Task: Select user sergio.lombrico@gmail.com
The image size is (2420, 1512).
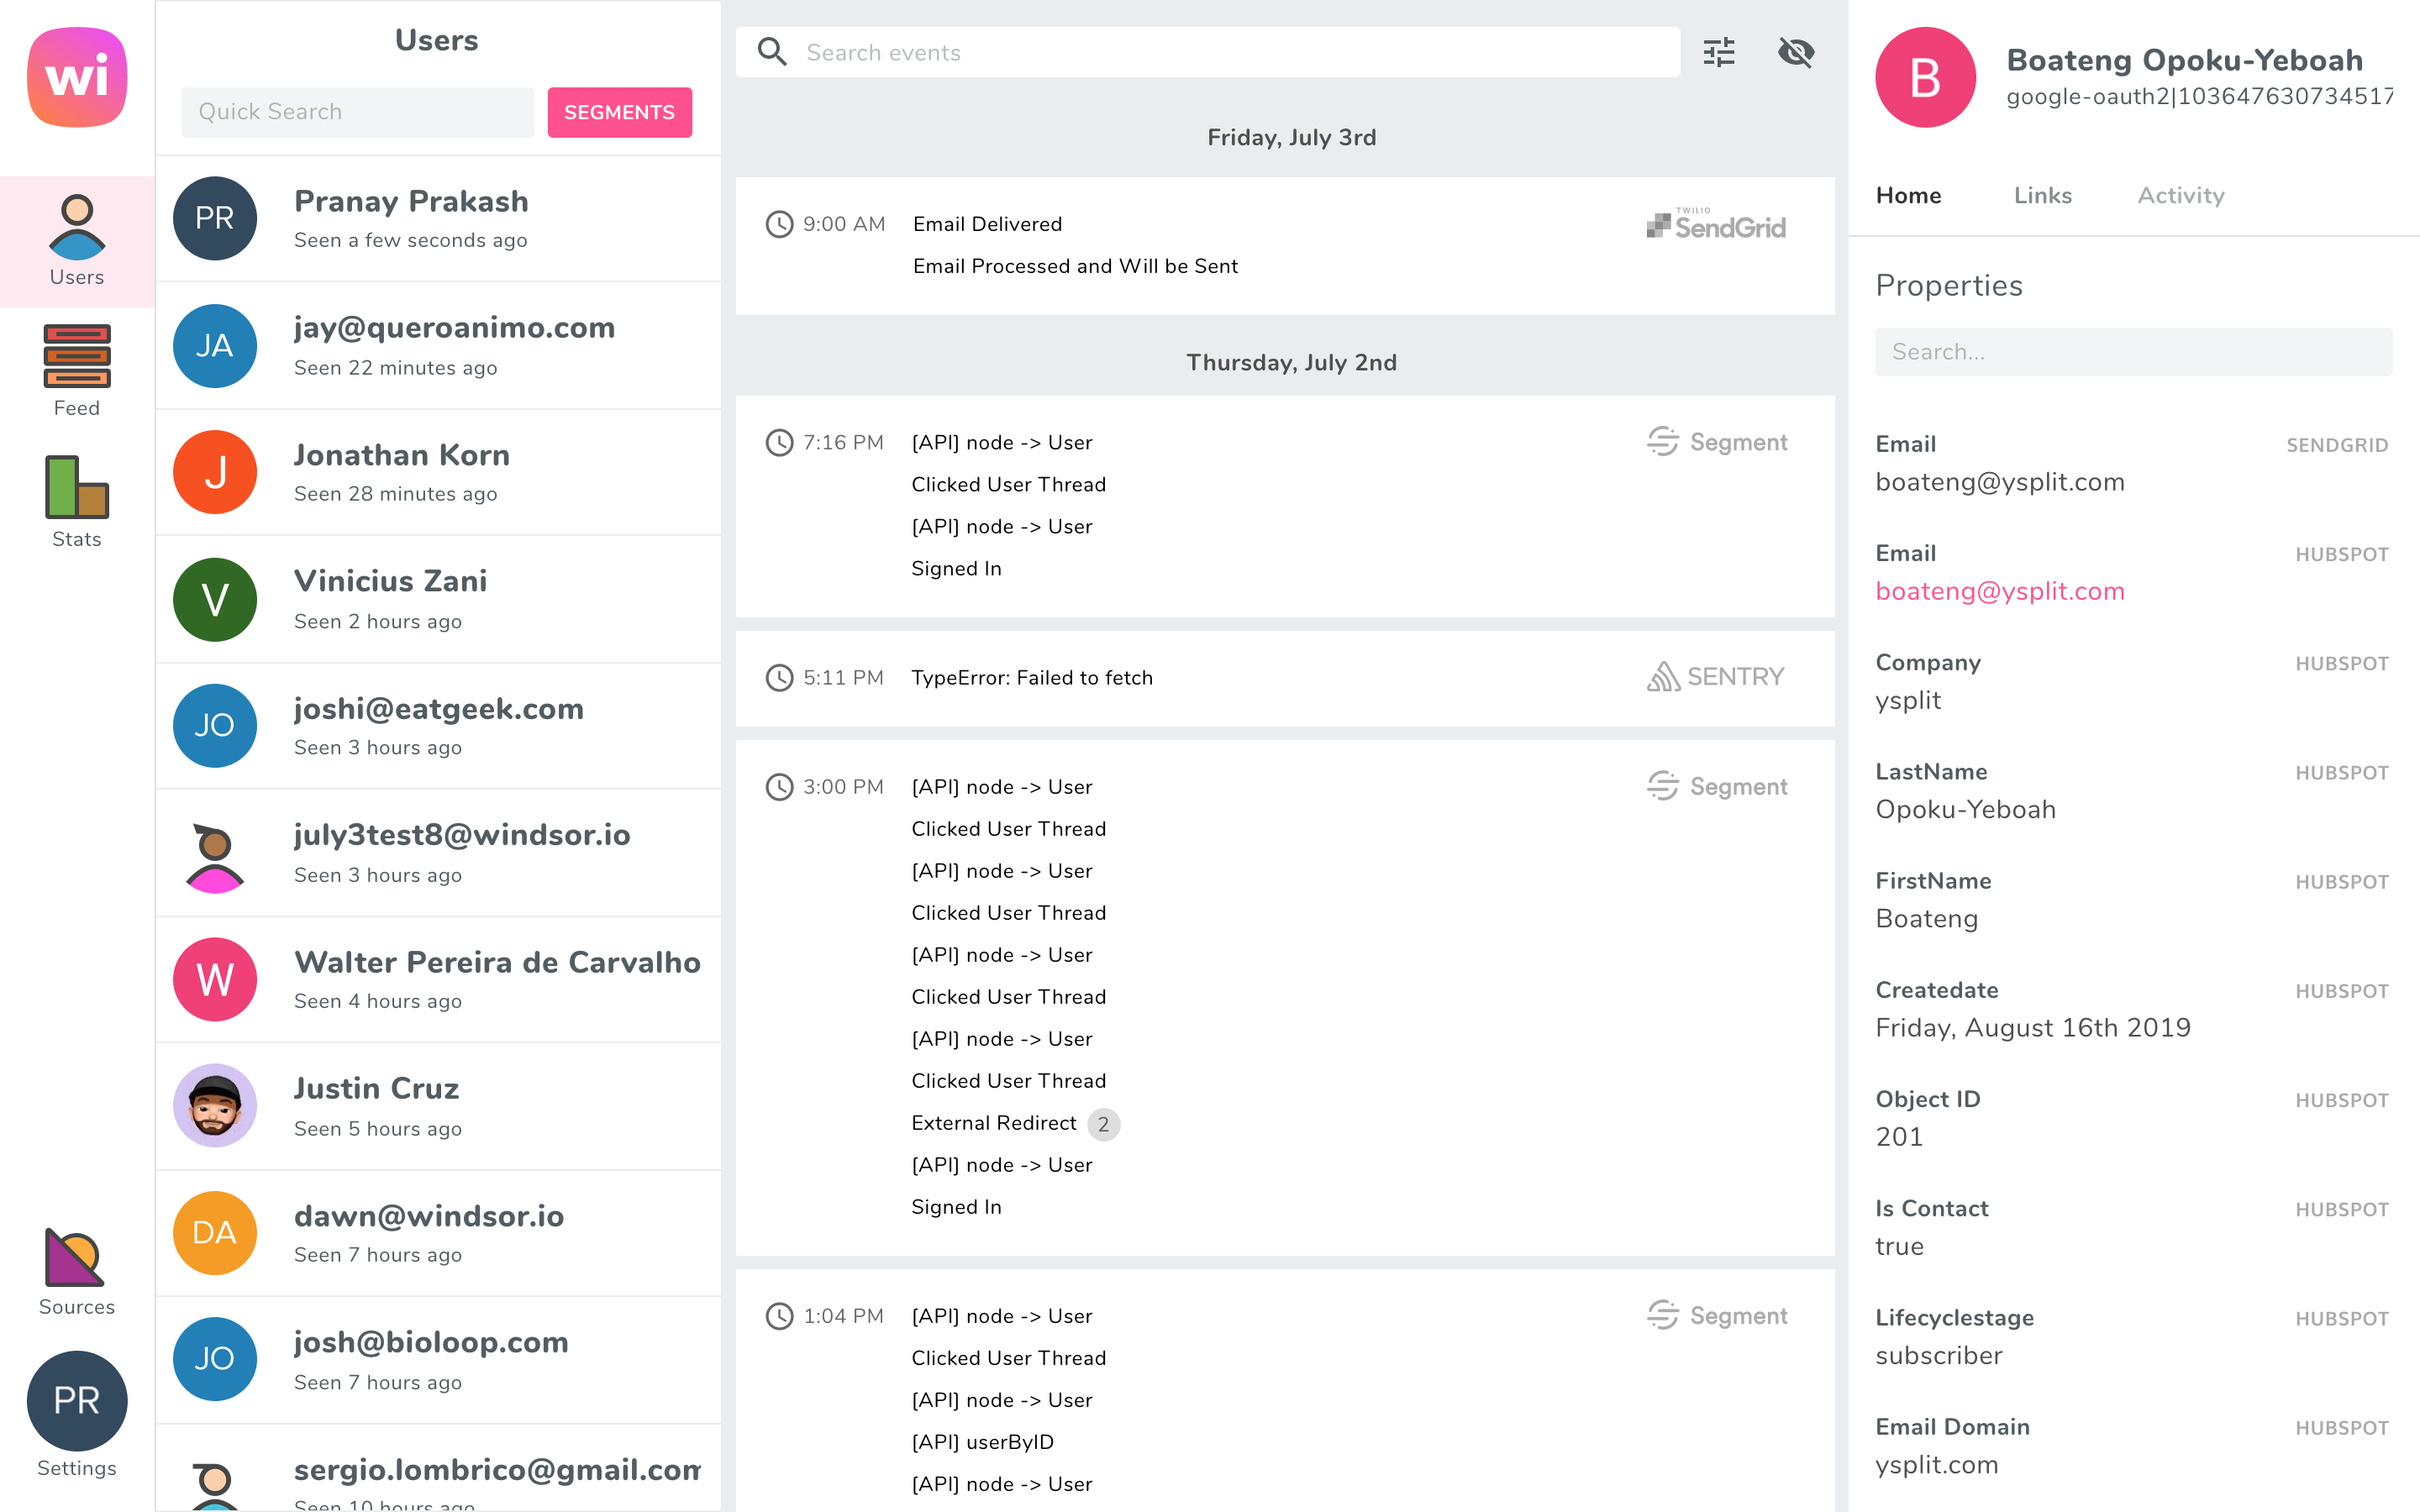Action: click(438, 1470)
